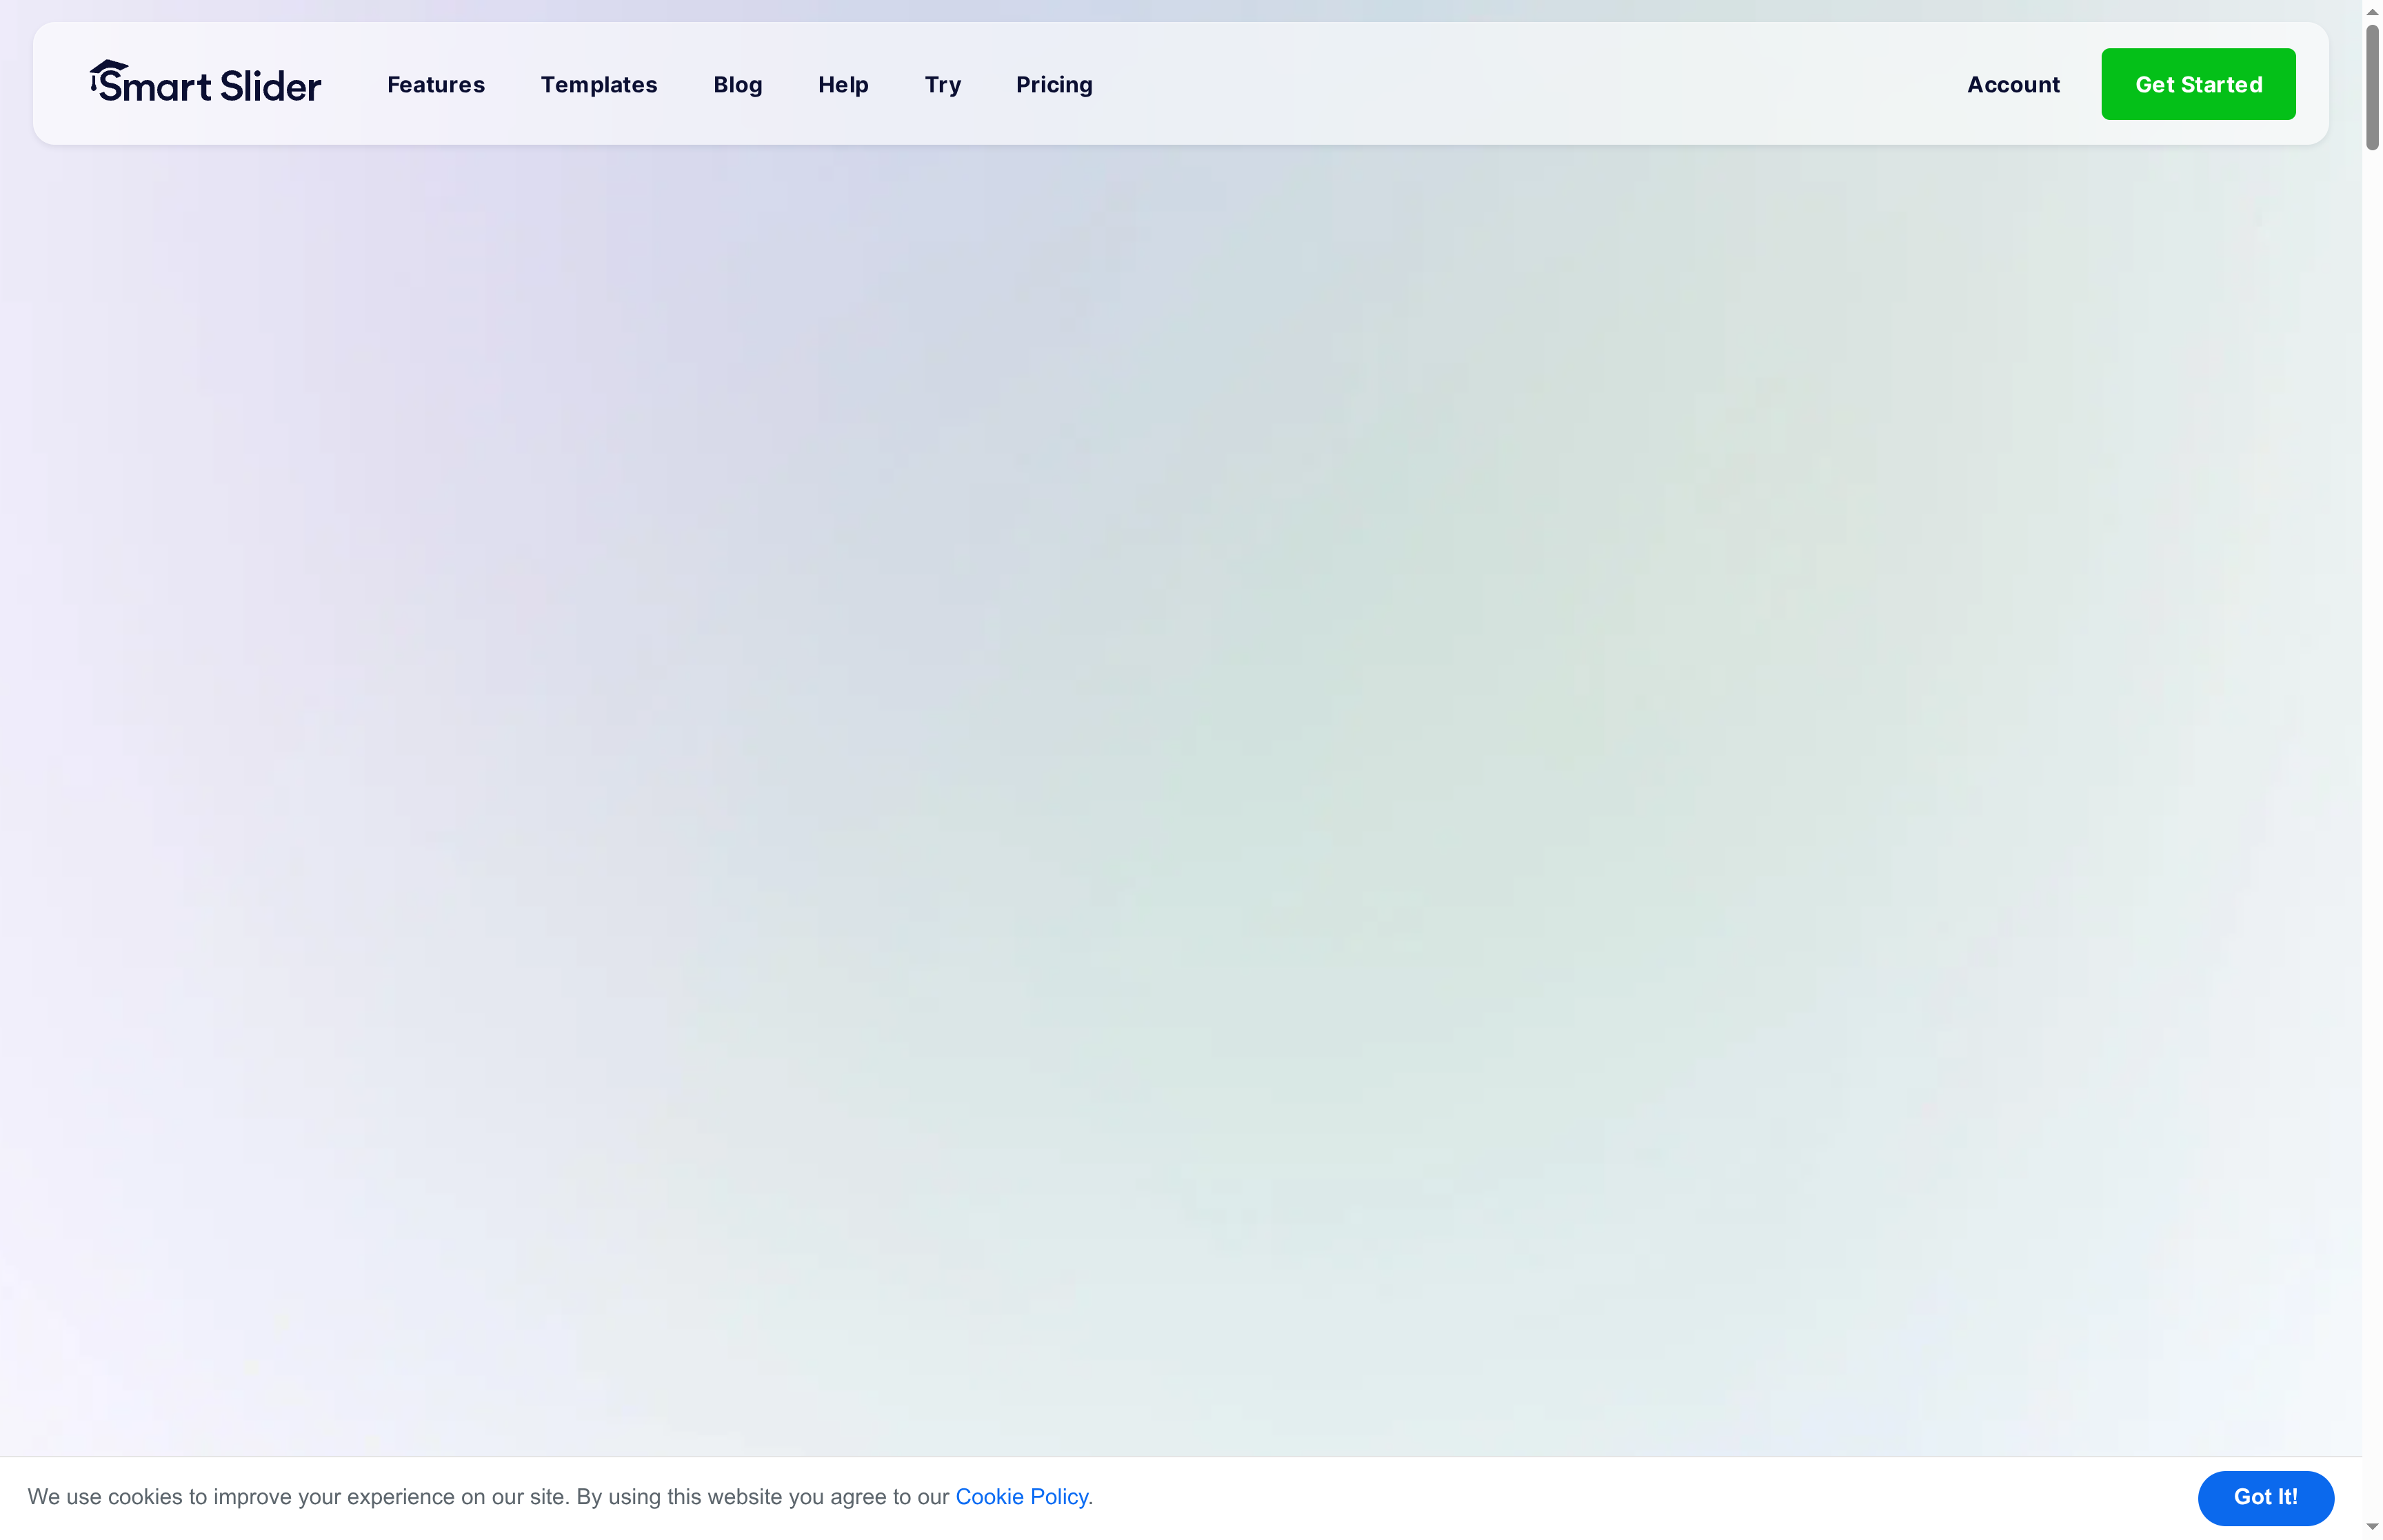Open the Account page
The width and height of the screenshot is (2383, 1540).
pyautogui.click(x=2012, y=84)
